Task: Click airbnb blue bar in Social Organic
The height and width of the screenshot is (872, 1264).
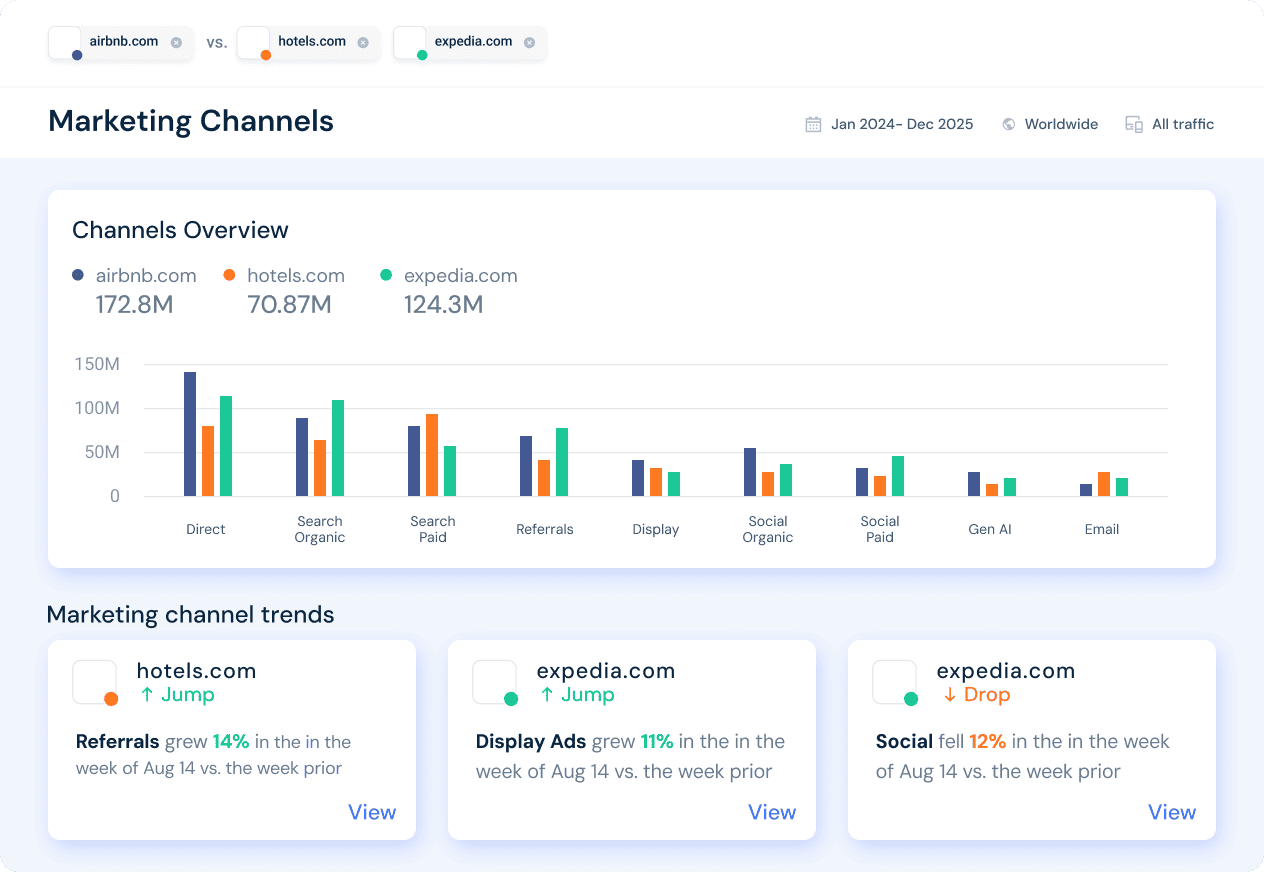Action: click(750, 472)
